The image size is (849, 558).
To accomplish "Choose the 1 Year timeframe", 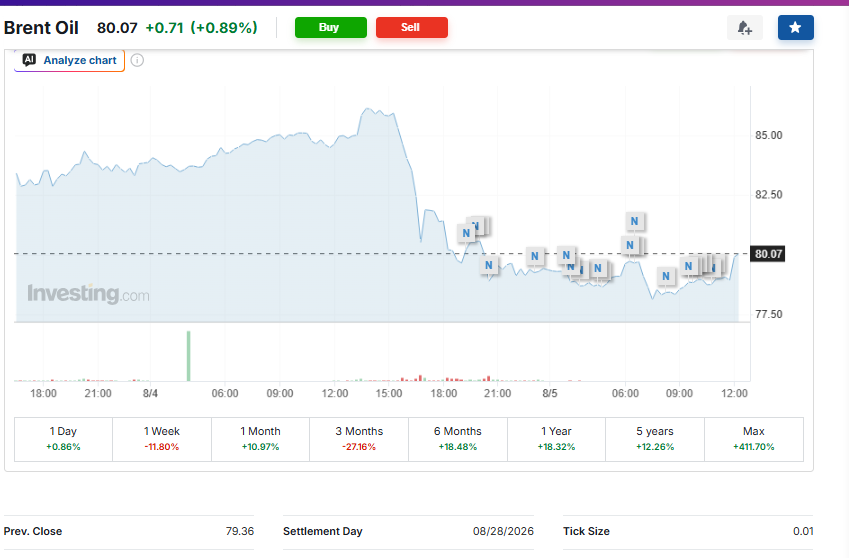I will pyautogui.click(x=556, y=439).
